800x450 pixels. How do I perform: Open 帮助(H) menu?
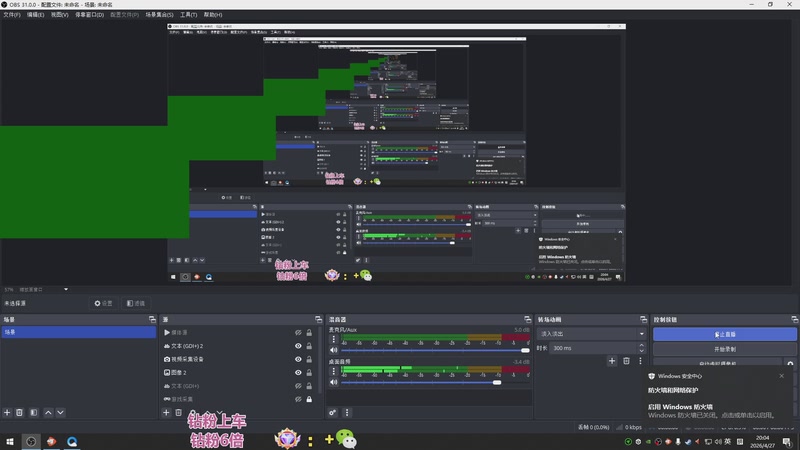pyautogui.click(x=213, y=15)
